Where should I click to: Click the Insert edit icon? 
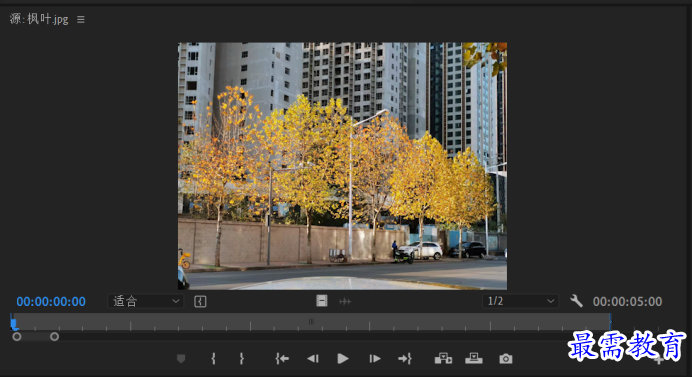[x=443, y=358]
